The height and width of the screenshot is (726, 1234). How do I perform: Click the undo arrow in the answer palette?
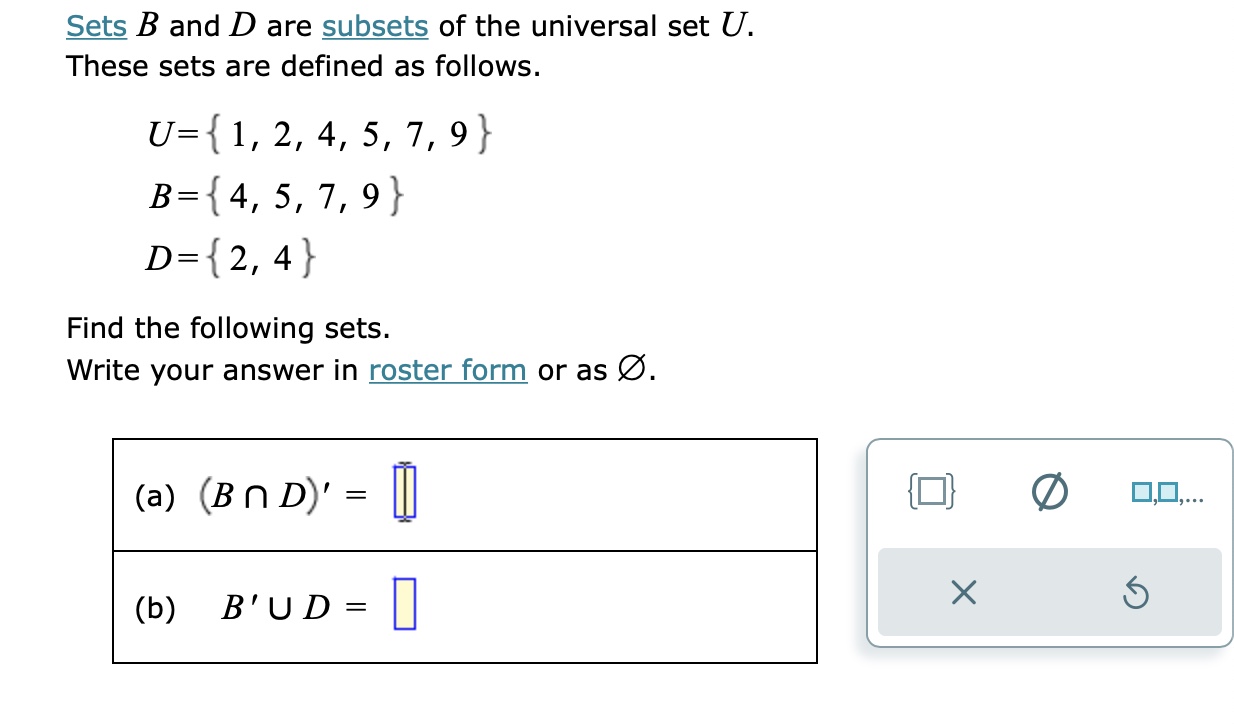pos(1137,592)
